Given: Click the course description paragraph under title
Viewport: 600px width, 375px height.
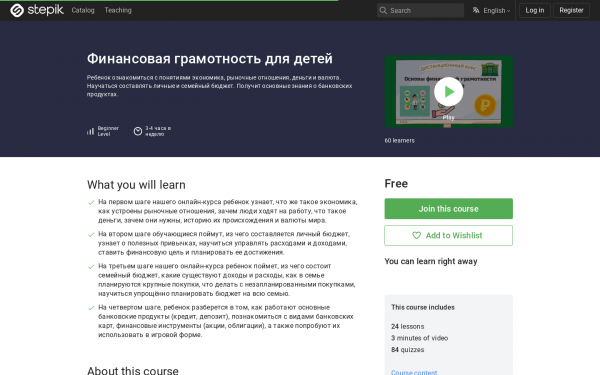Looking at the screenshot, I should coord(219,86).
